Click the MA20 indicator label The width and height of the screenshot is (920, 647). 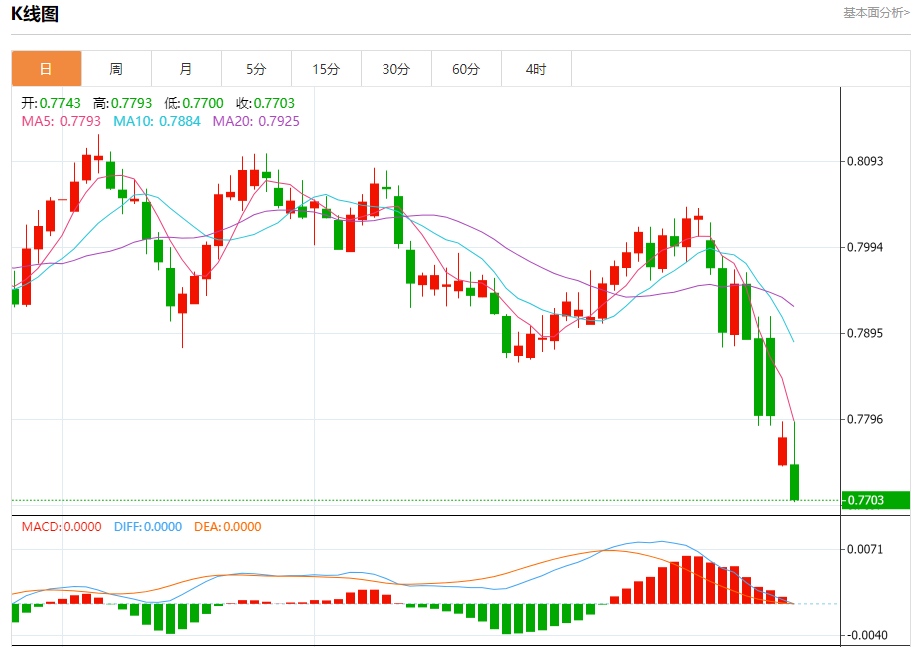255,121
